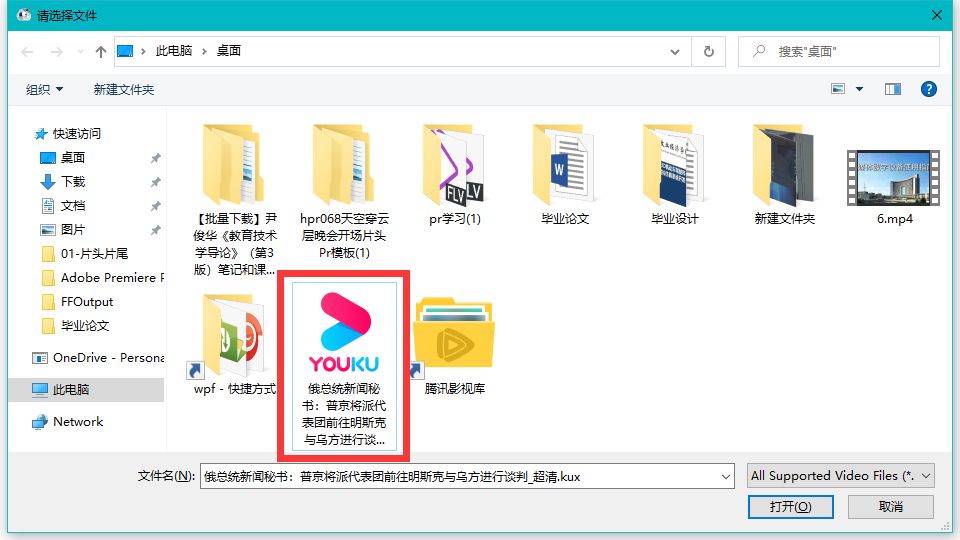
Task: Pin toggle next to 文档
Action: coord(156,206)
